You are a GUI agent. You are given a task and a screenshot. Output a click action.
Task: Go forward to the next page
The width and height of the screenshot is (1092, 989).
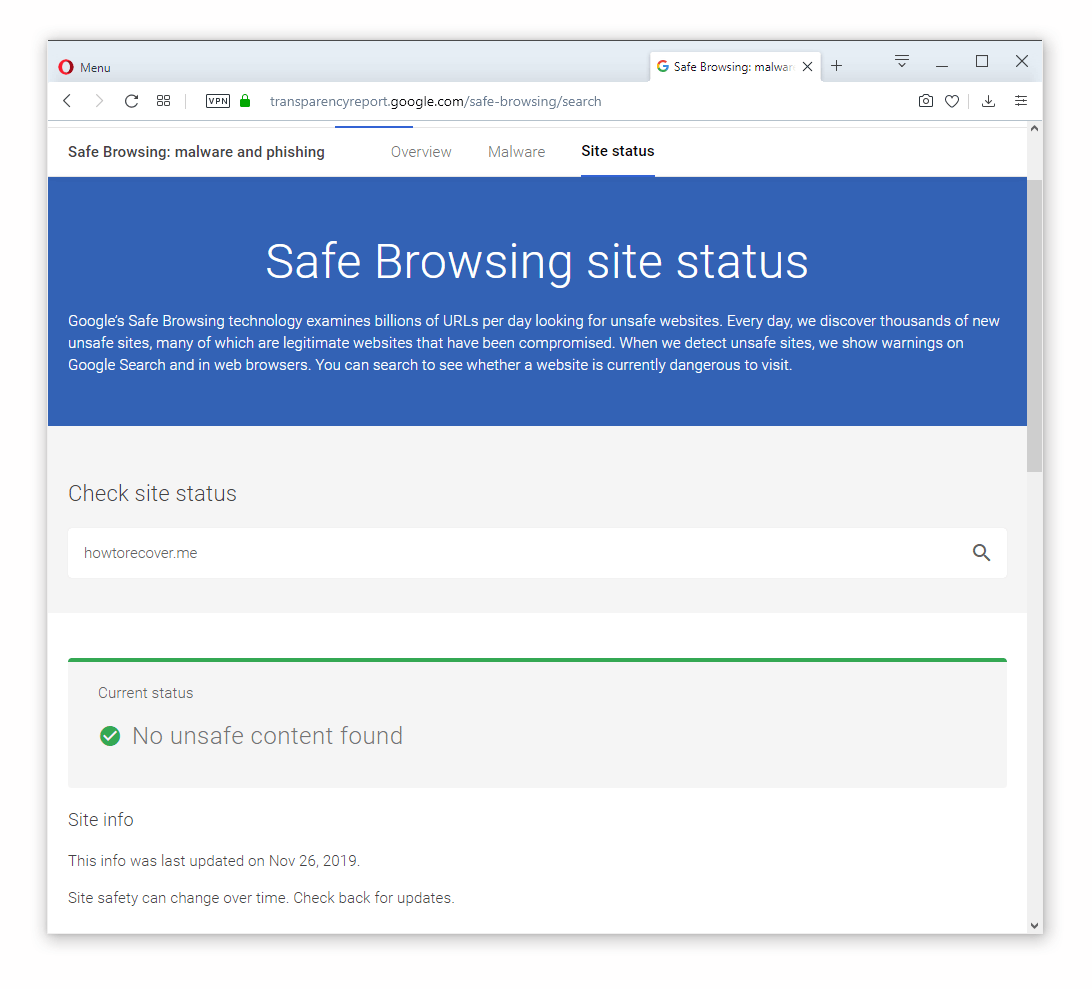99,101
